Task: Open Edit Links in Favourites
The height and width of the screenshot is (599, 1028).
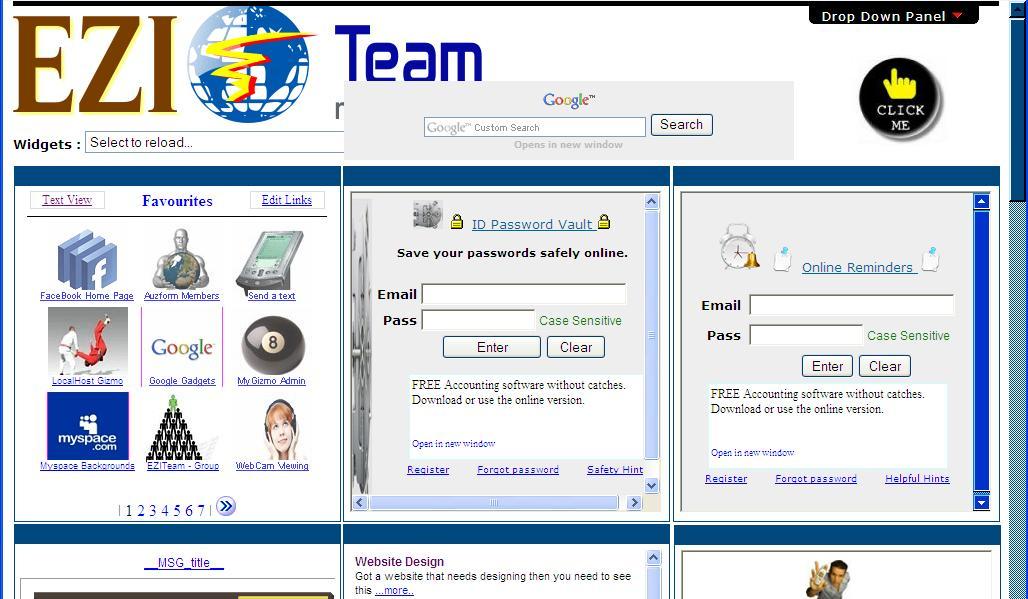Action: click(x=287, y=200)
